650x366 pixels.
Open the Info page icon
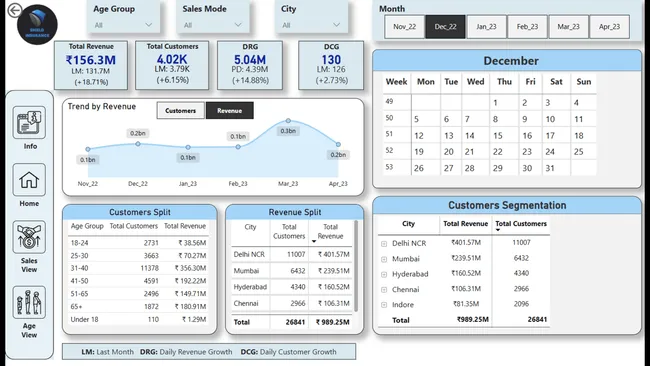pyautogui.click(x=29, y=122)
